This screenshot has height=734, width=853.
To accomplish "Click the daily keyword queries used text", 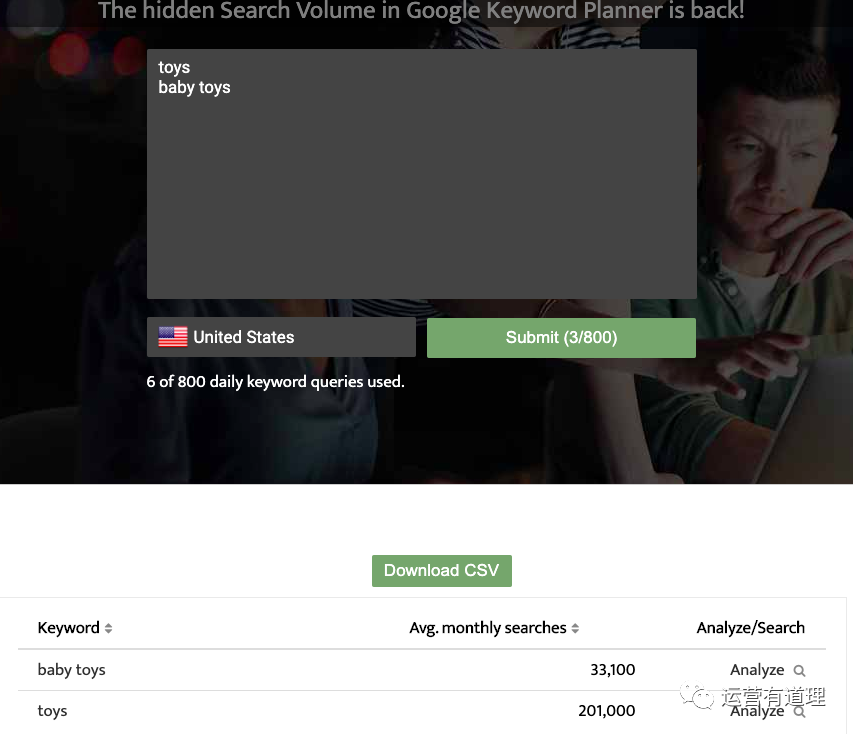I will (x=275, y=381).
